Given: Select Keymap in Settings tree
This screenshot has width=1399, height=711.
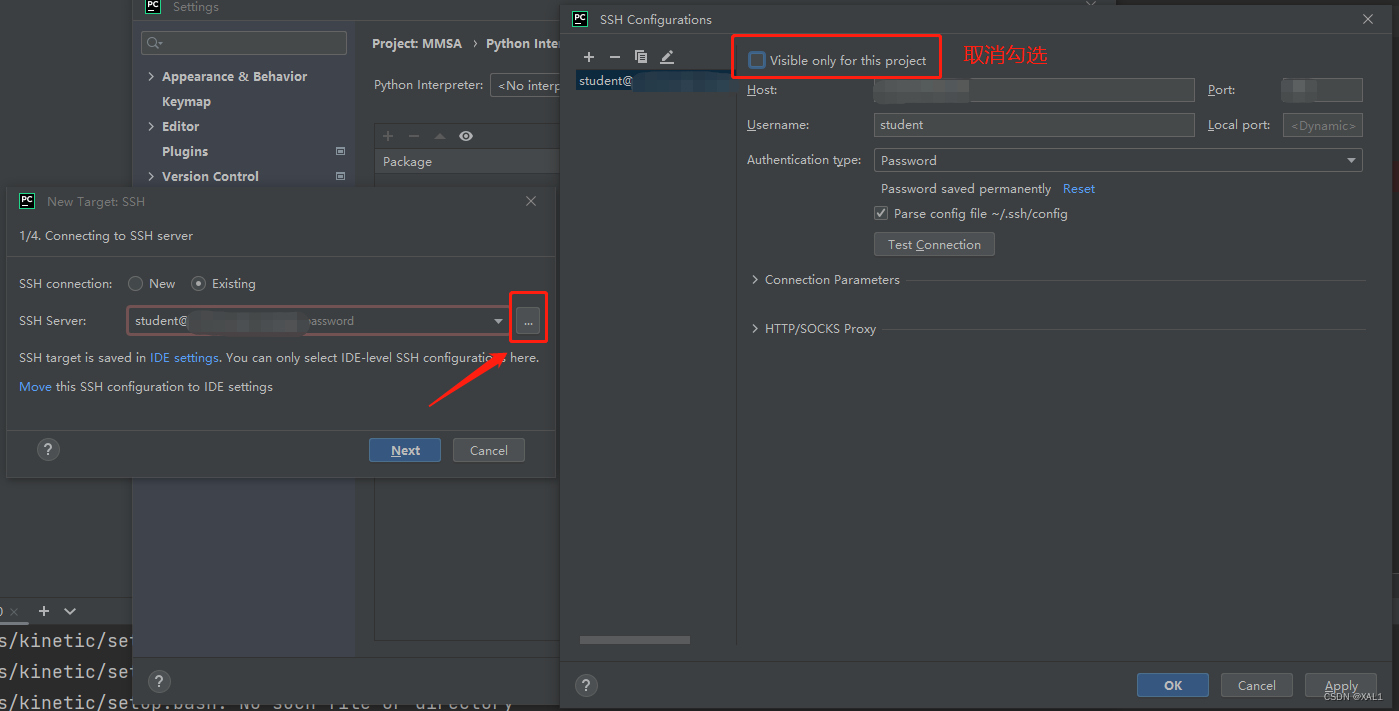Looking at the screenshot, I should click(x=186, y=102).
